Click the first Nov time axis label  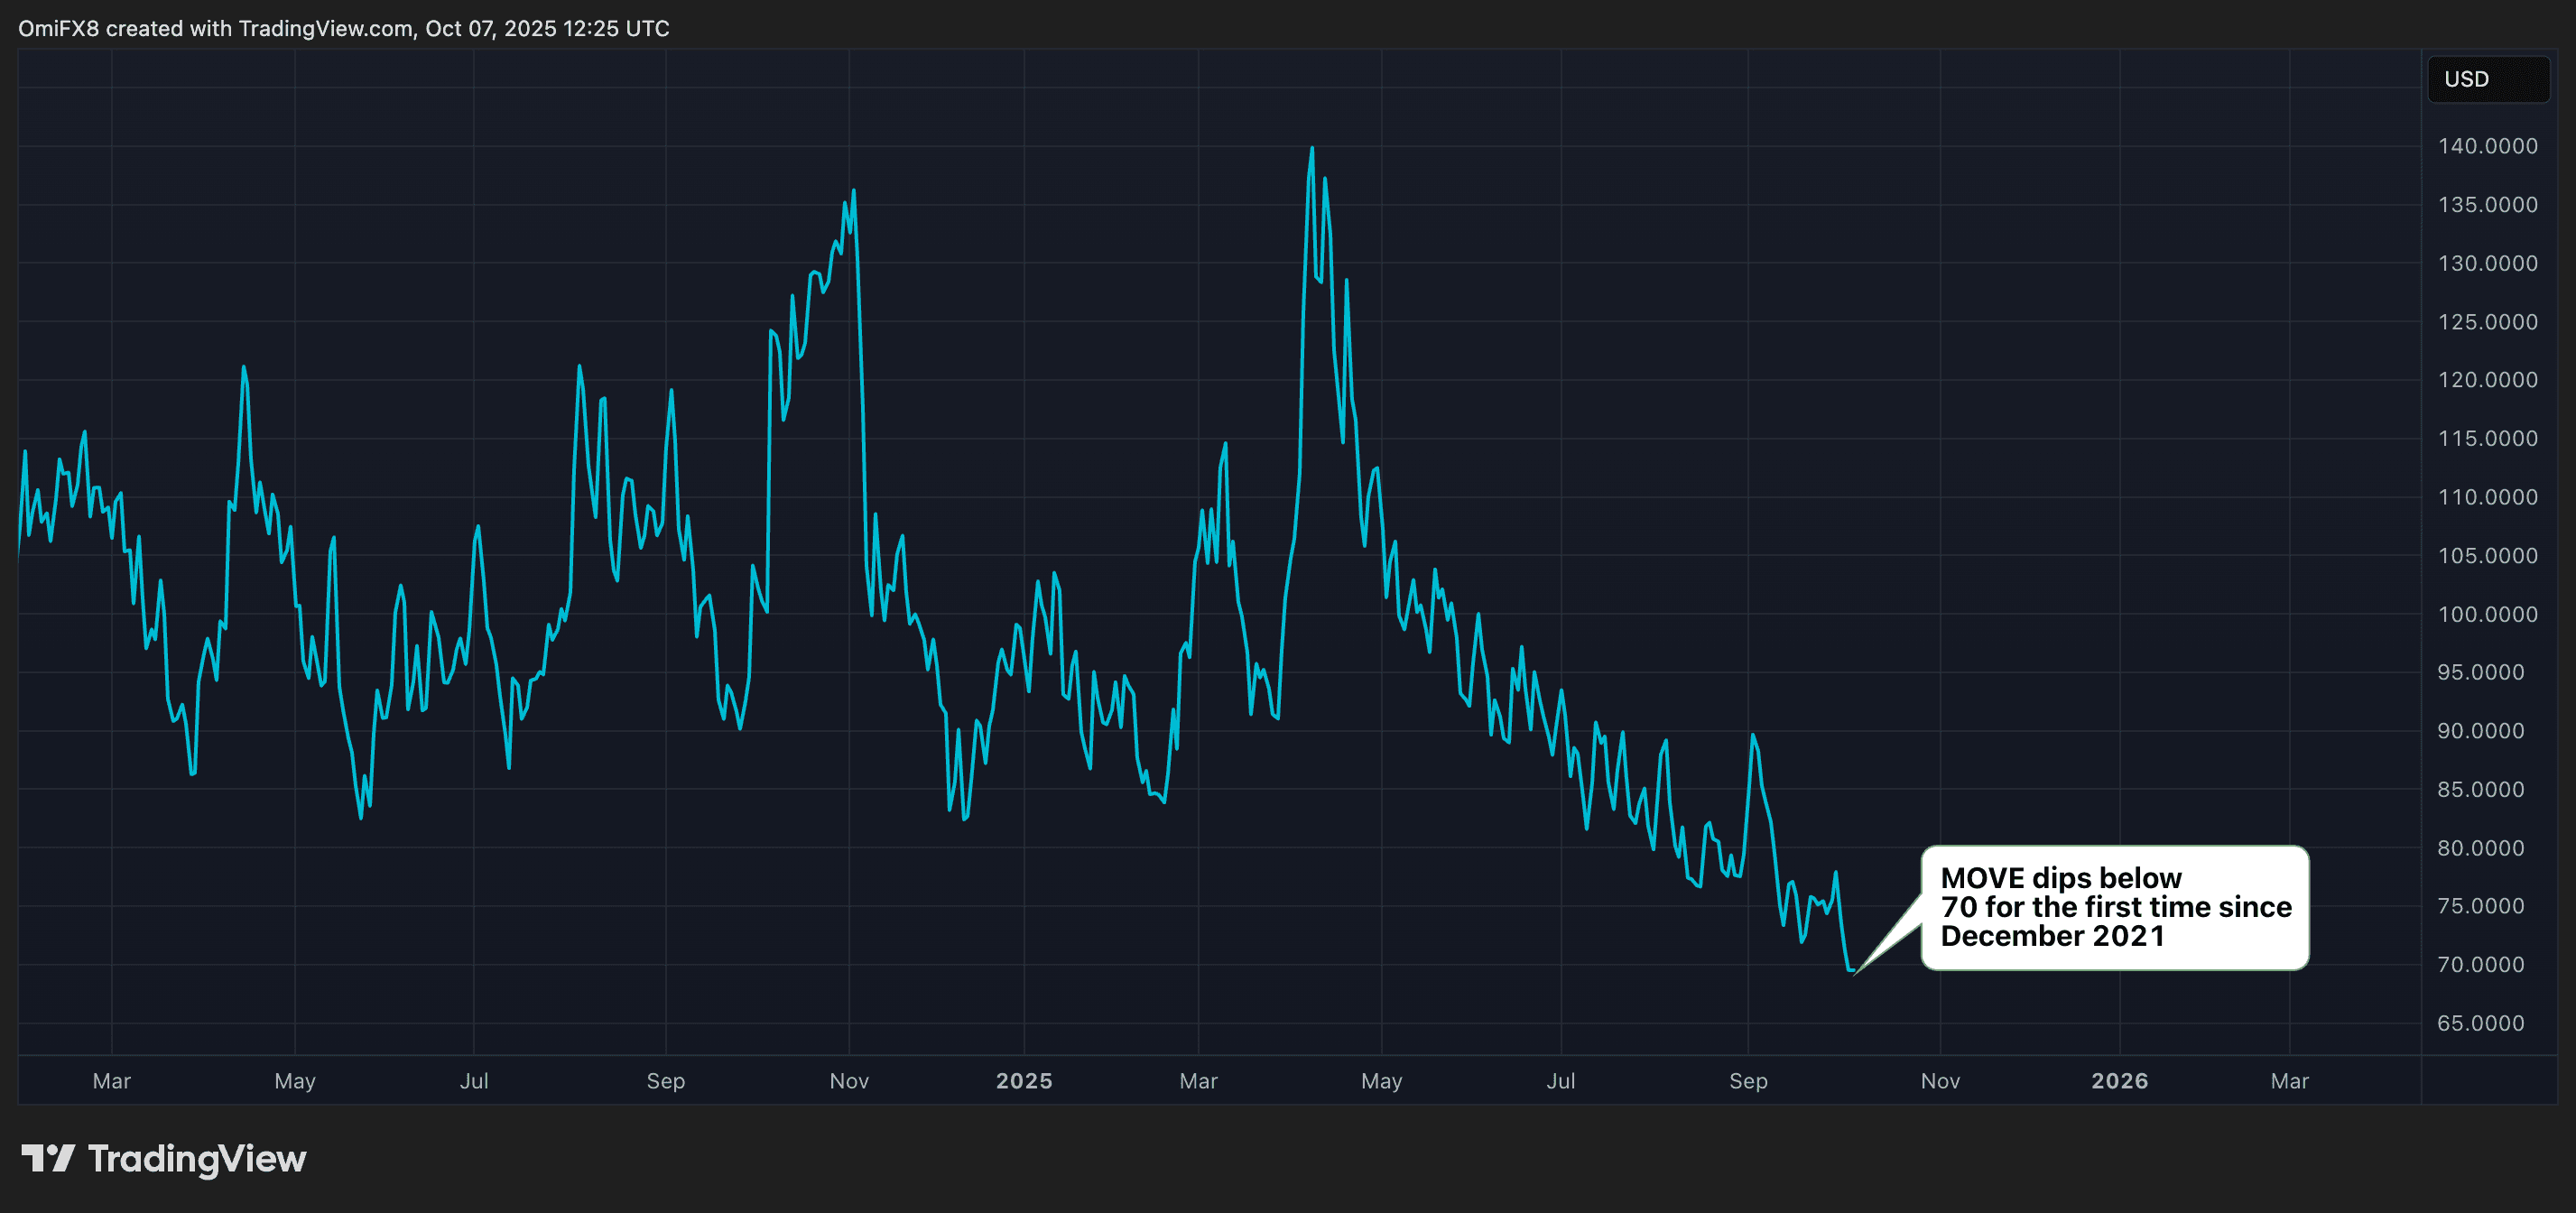(x=849, y=1081)
